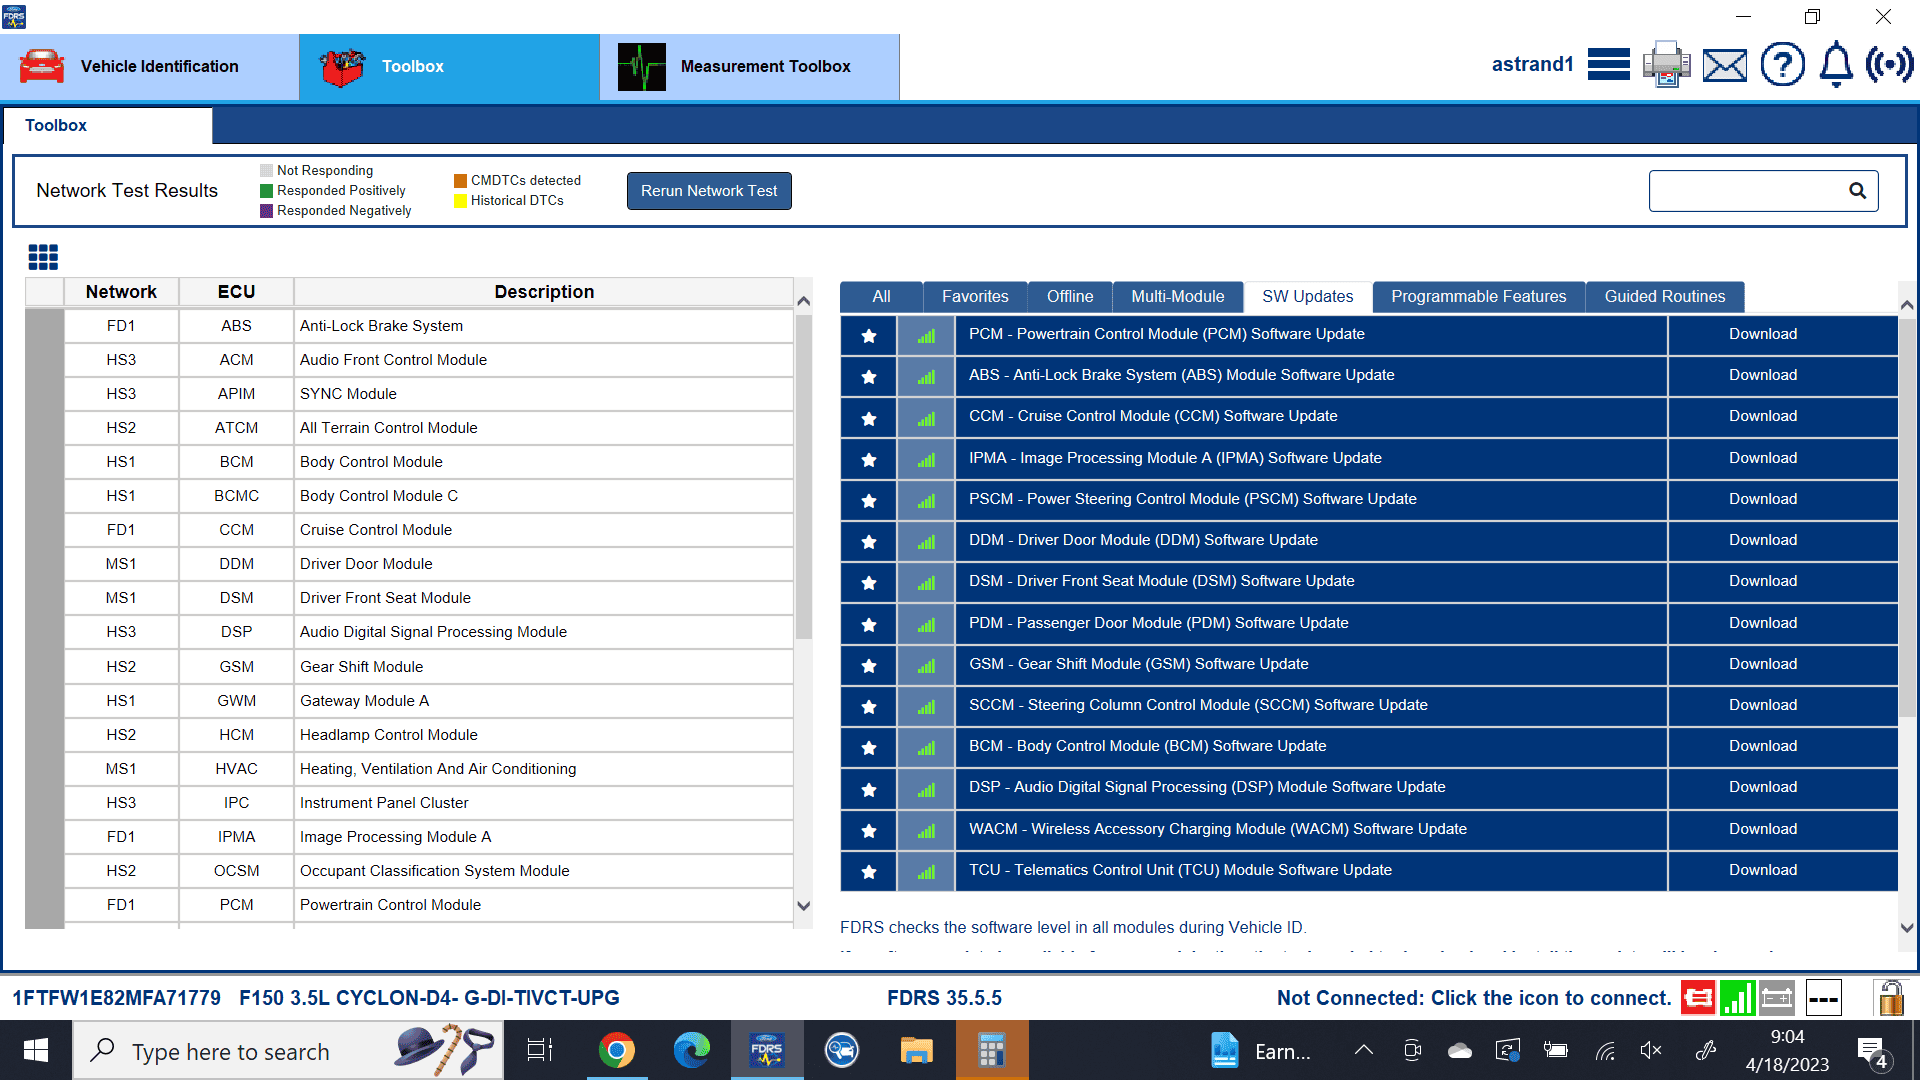Show hidden system tray icons chevron

click(1363, 1050)
